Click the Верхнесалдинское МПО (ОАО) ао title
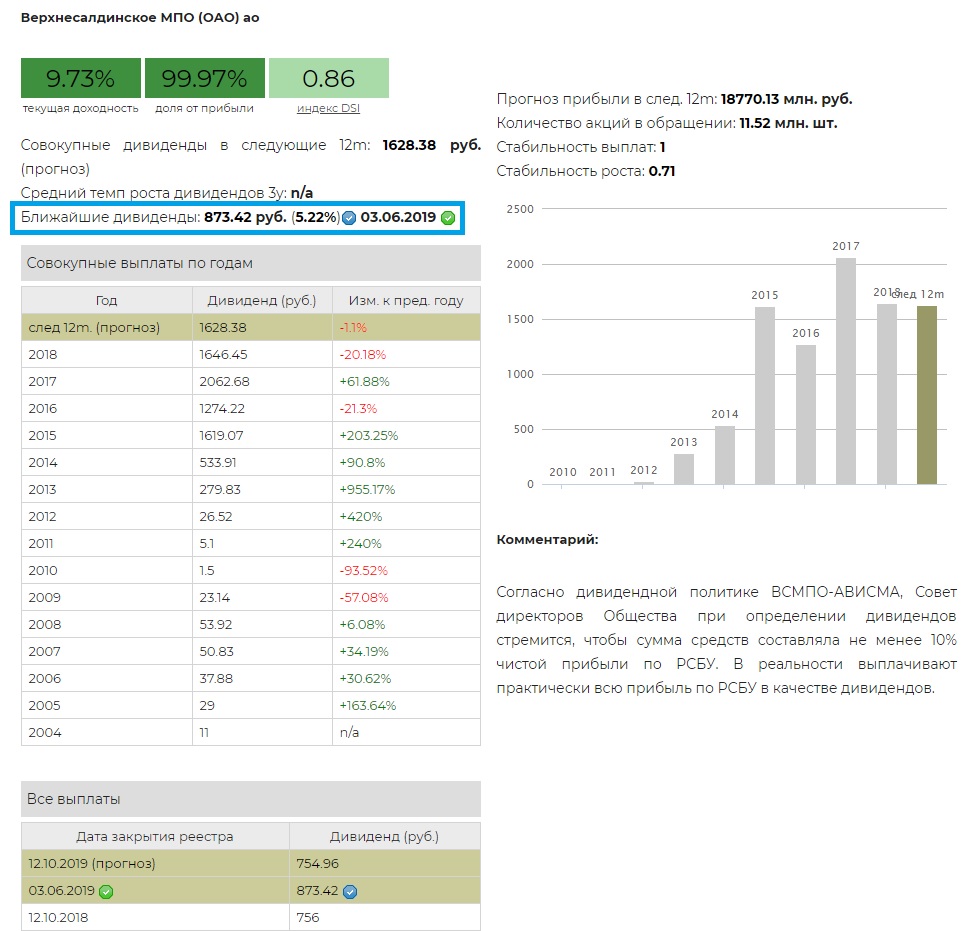Image resolution: width=969 pixels, height=931 pixels. (x=140, y=18)
